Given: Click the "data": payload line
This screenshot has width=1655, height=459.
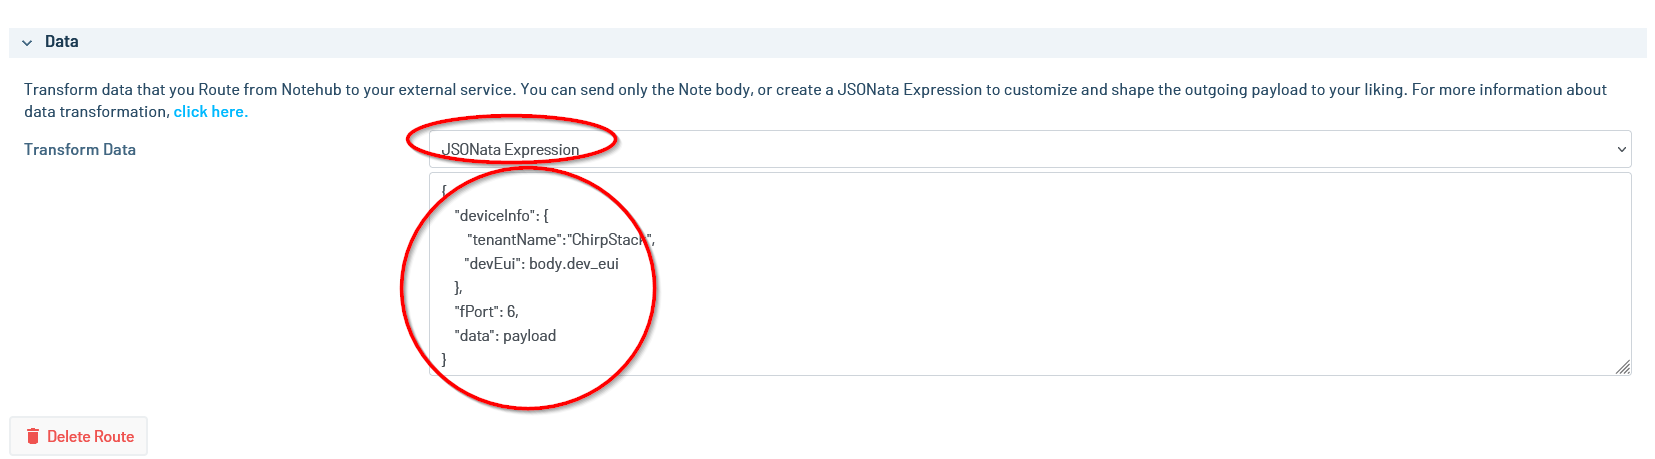Looking at the screenshot, I should point(505,336).
